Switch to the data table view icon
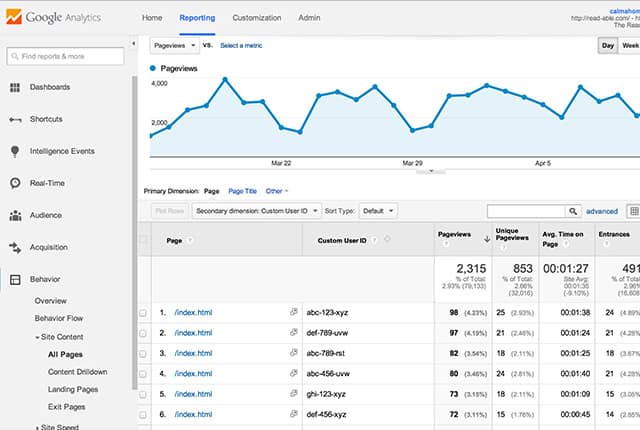The height and width of the screenshot is (430, 640). pyautogui.click(x=634, y=211)
